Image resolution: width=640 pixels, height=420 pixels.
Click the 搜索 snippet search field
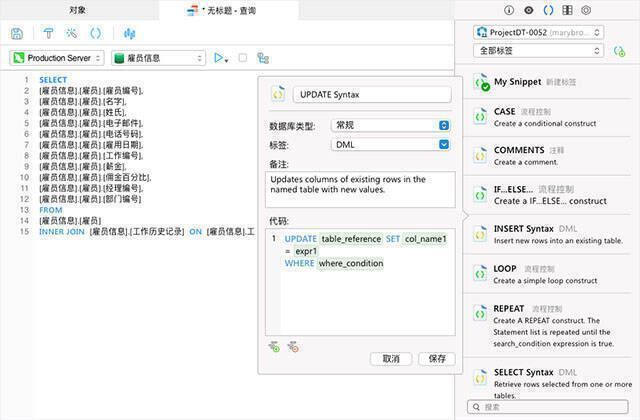coord(550,407)
